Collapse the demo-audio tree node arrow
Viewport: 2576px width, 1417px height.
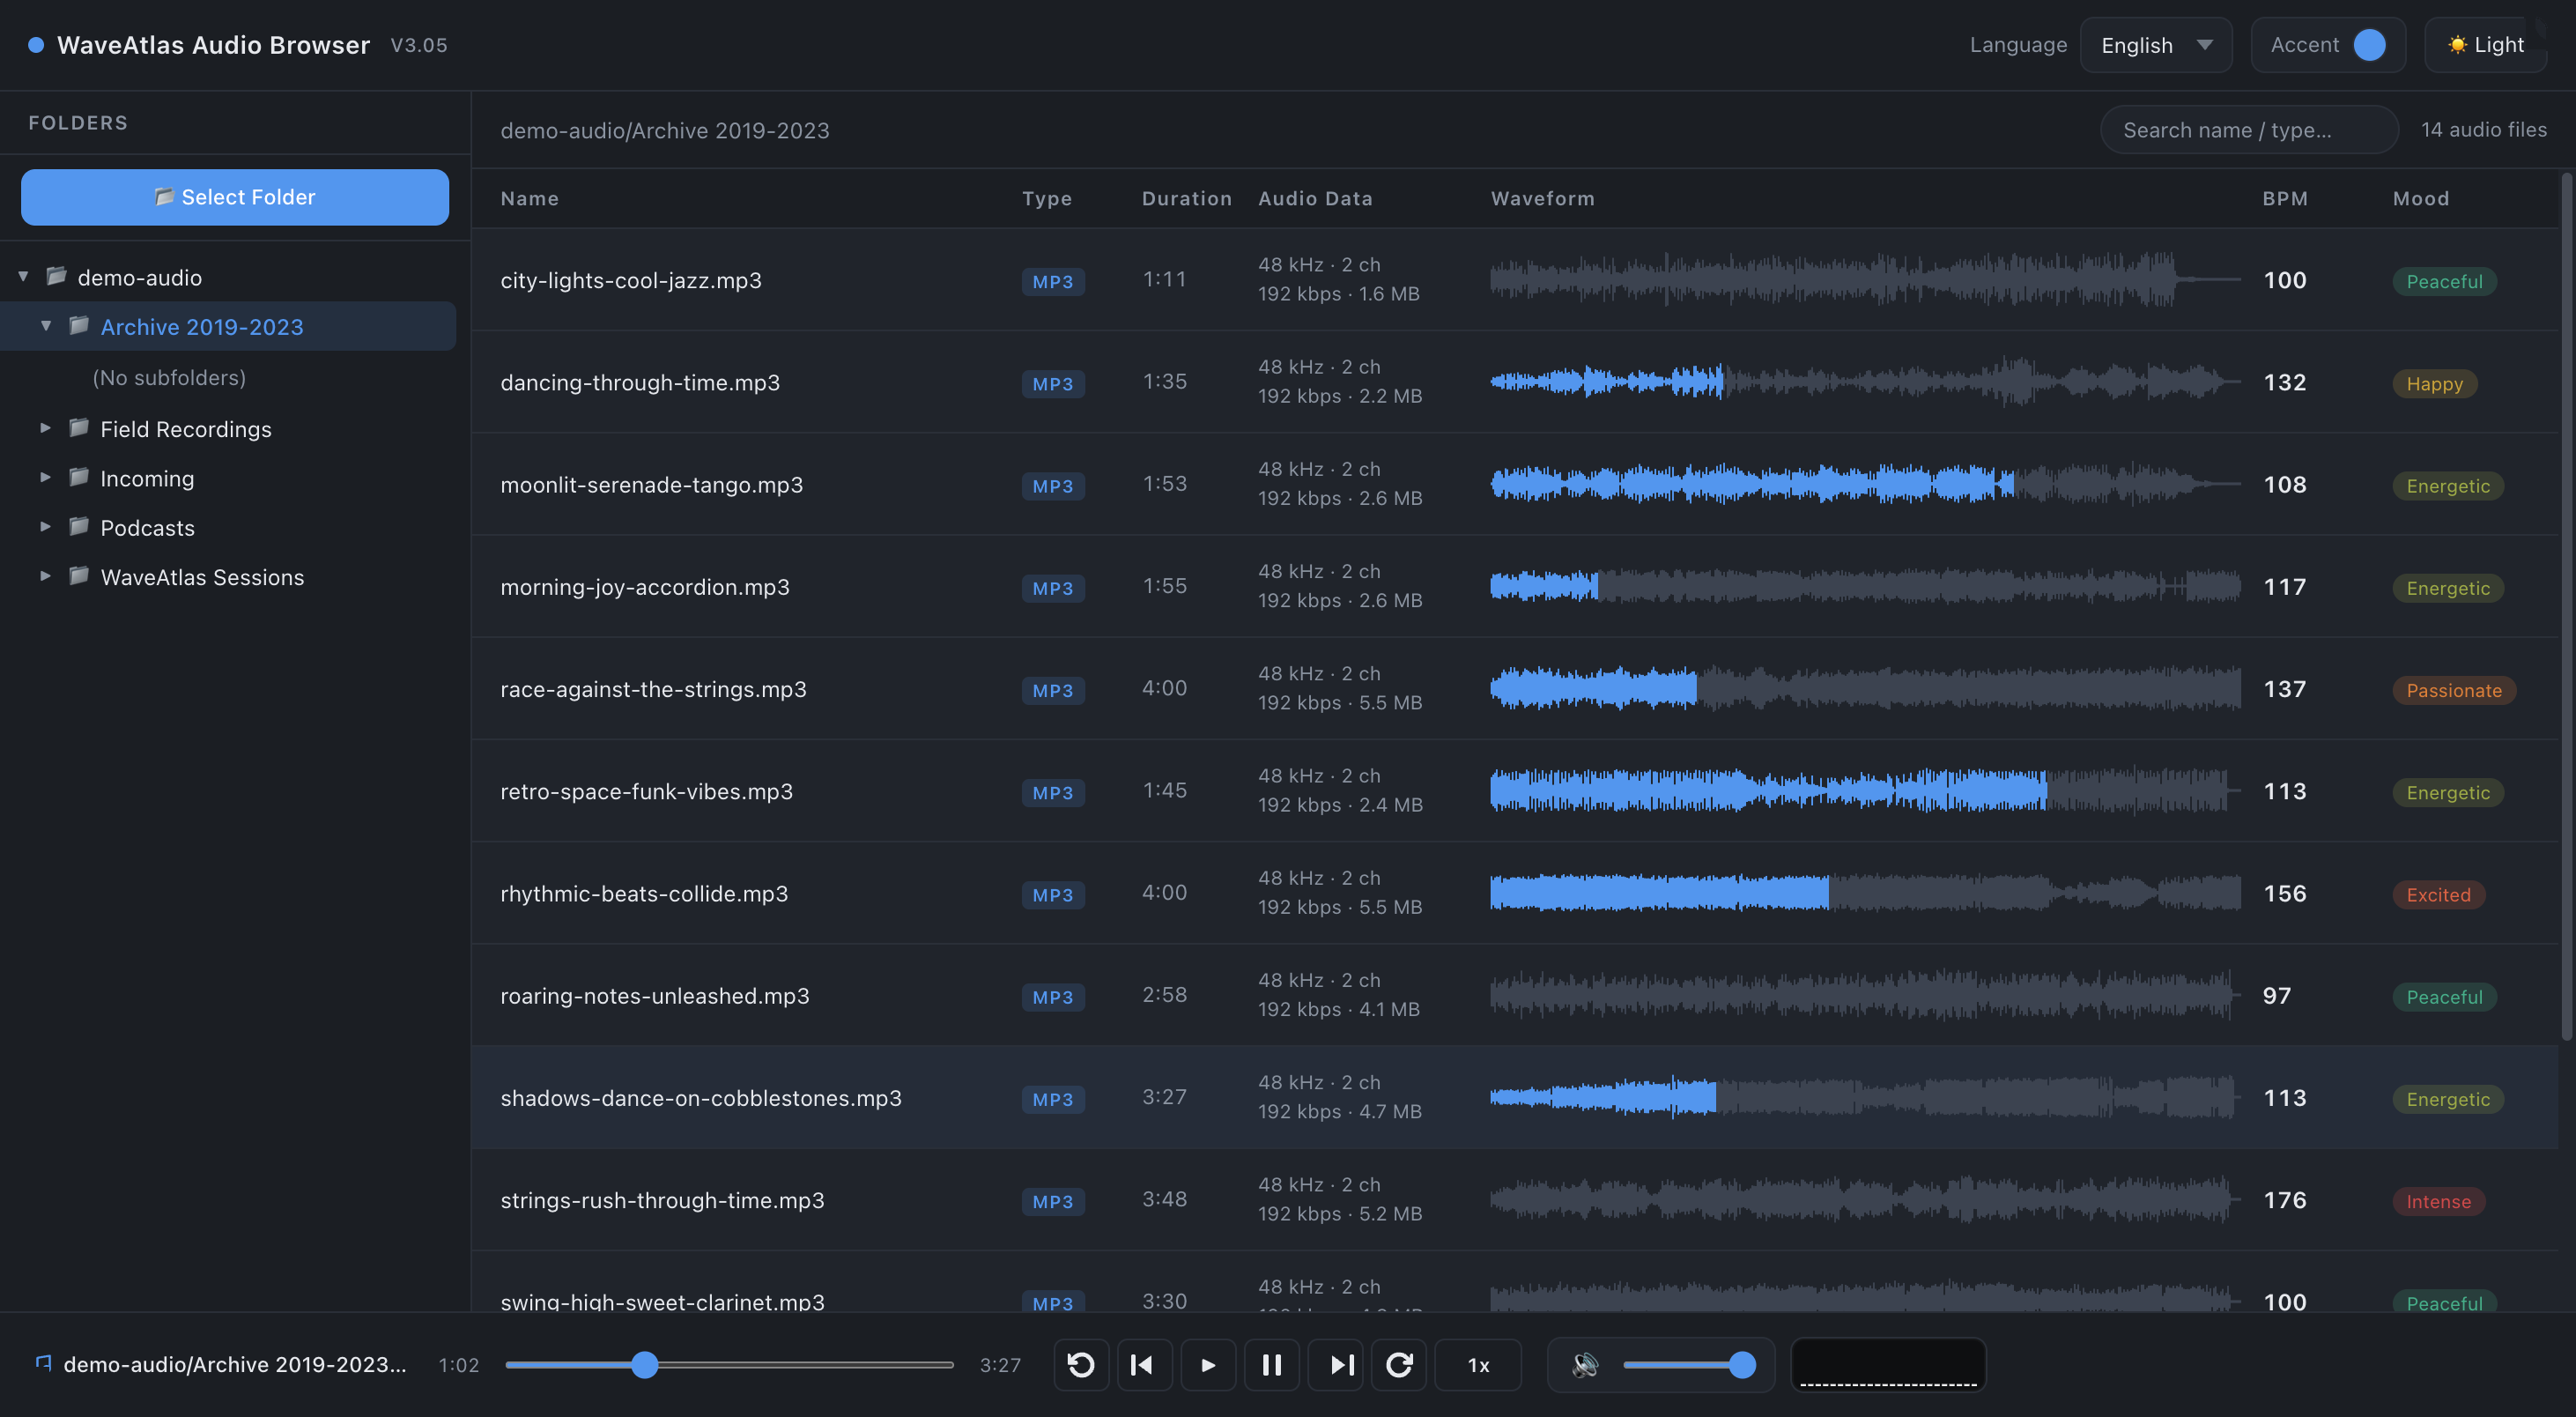click(23, 277)
